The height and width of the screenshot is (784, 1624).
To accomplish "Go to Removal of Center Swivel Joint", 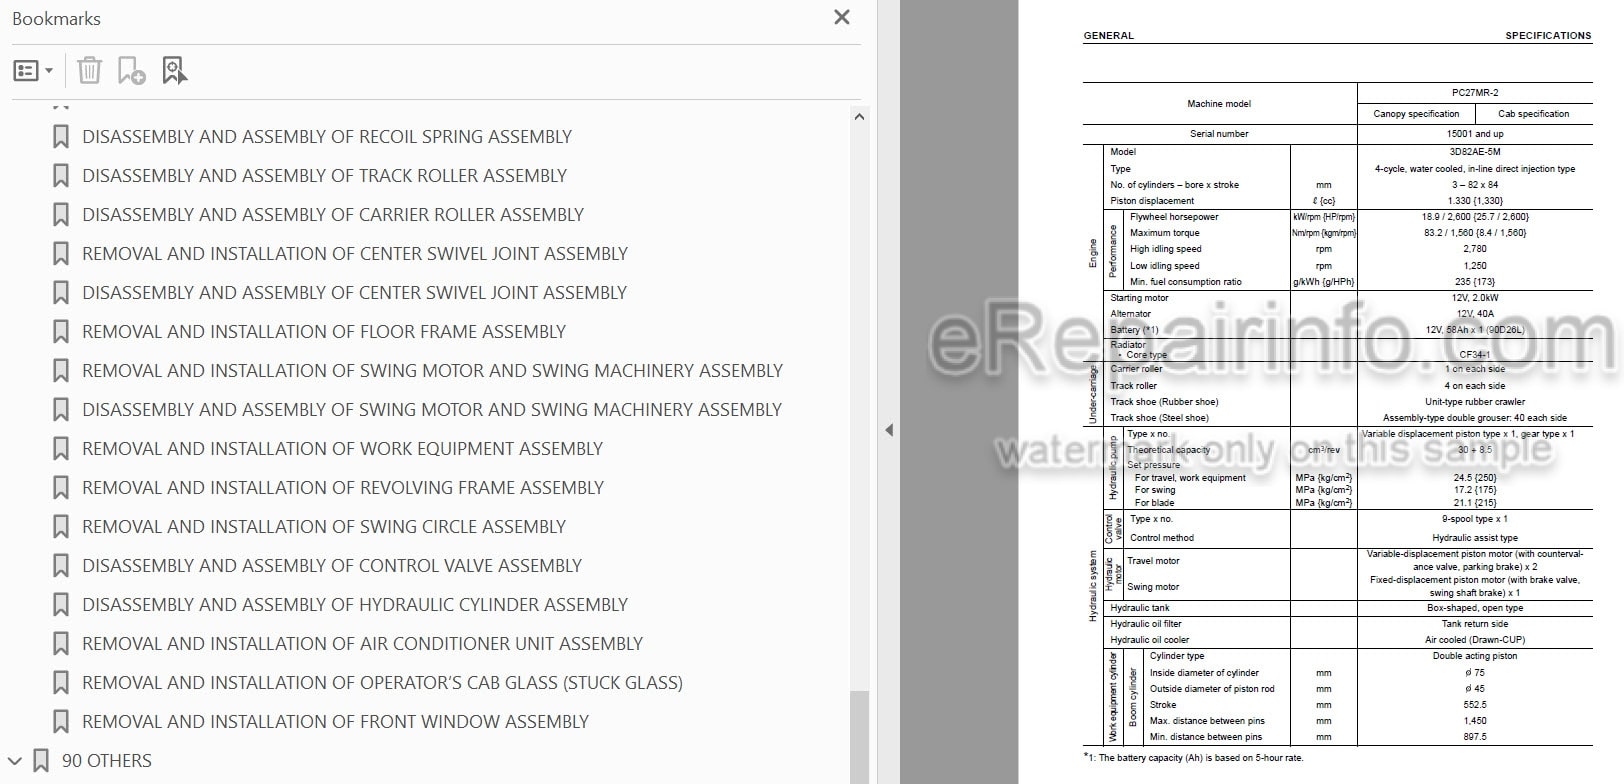I will point(355,254).
